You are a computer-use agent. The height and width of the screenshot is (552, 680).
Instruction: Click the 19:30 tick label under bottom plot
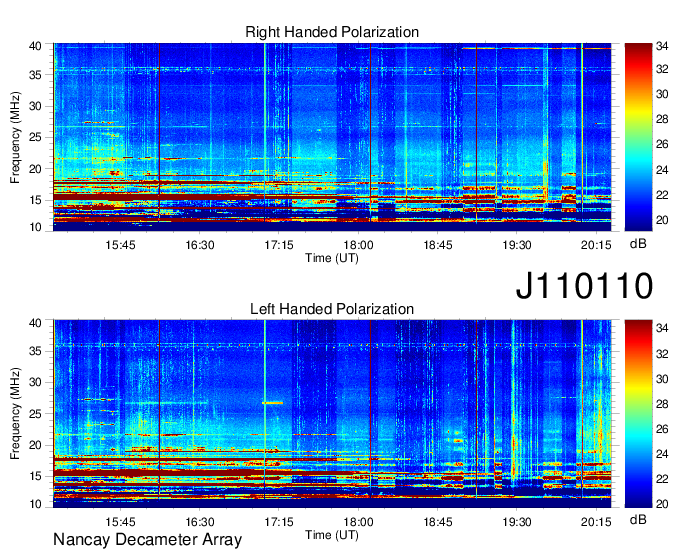[517, 522]
